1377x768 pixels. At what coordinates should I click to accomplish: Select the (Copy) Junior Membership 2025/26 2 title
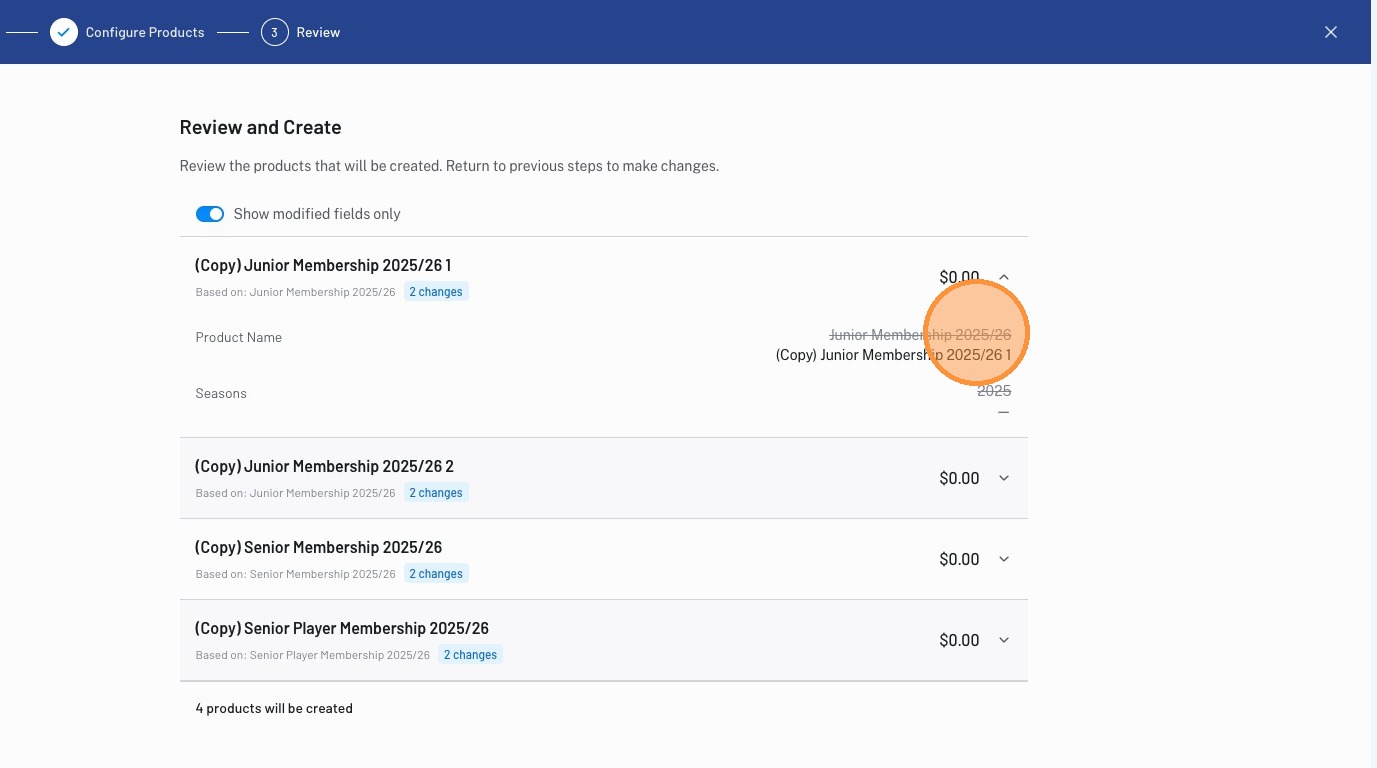tap(324, 467)
